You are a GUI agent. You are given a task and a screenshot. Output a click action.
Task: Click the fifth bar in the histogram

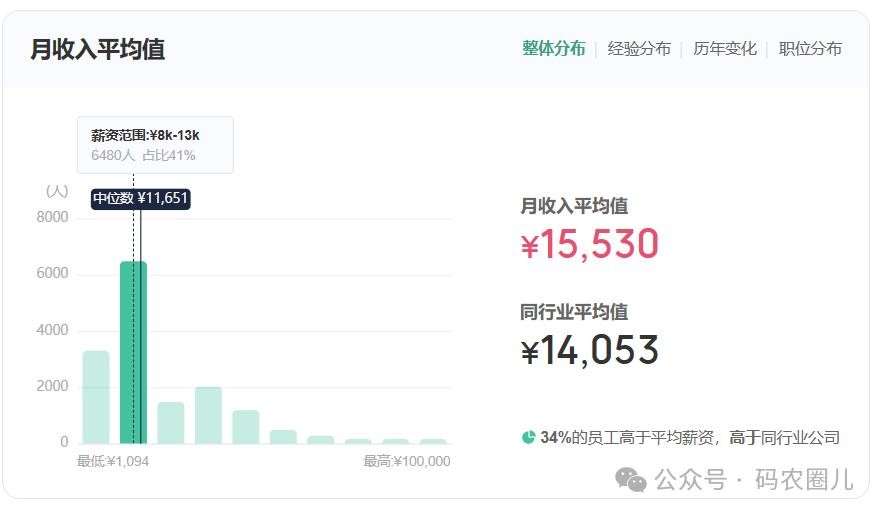click(x=246, y=427)
